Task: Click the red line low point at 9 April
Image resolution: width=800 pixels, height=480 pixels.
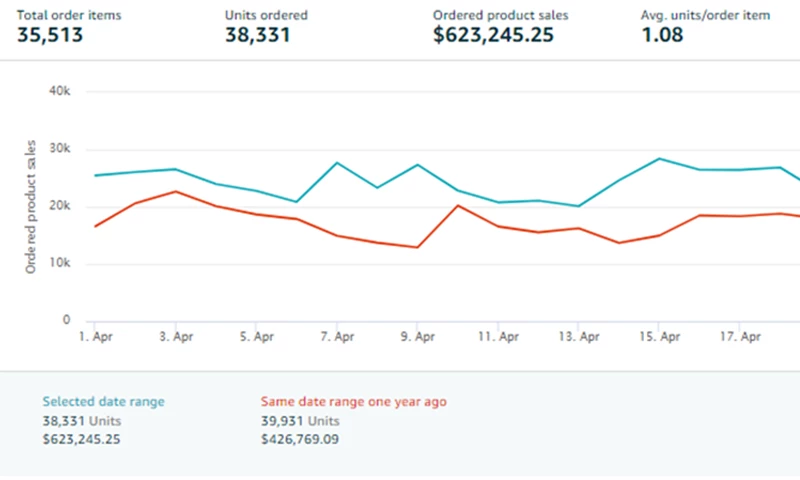Action: (x=417, y=247)
